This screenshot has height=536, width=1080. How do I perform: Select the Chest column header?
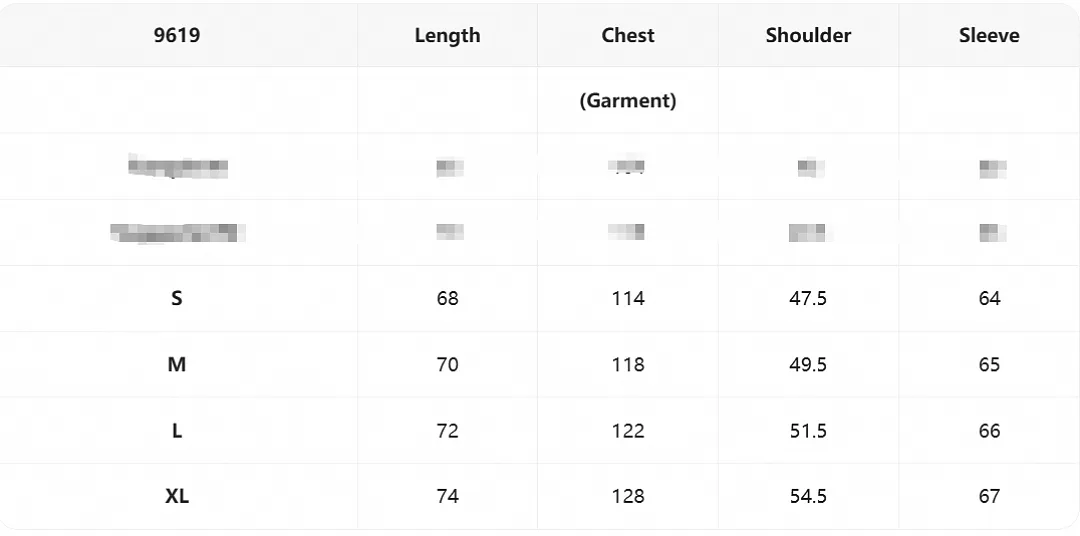[628, 35]
